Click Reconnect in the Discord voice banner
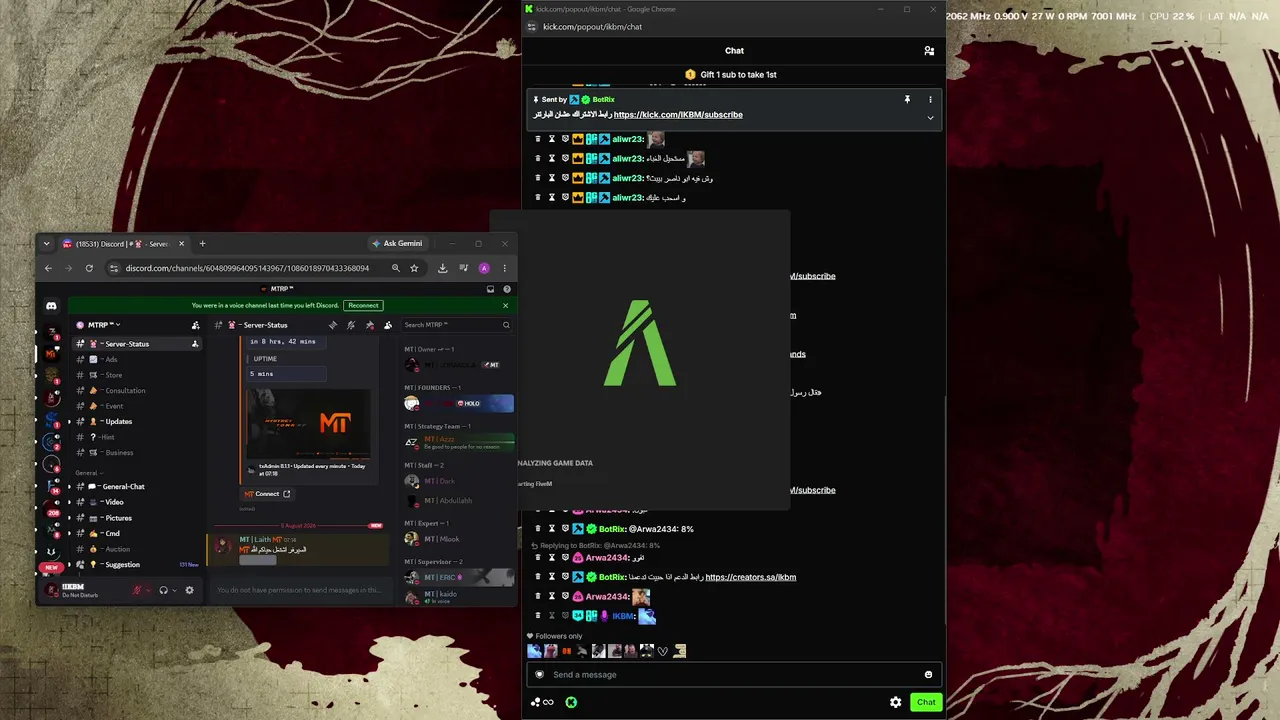 click(363, 305)
